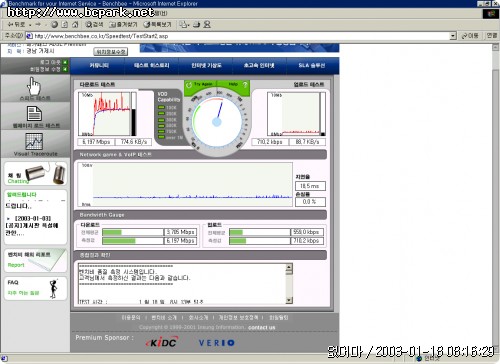The image size is (500, 364).
Task: Open the high-speed internet nav tab
Action: (x=259, y=66)
